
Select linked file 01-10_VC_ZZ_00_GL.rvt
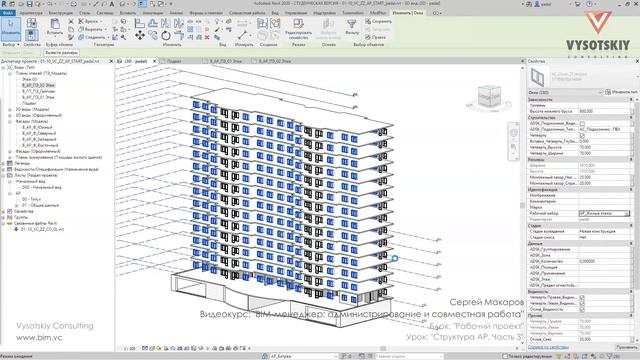(x=42, y=229)
